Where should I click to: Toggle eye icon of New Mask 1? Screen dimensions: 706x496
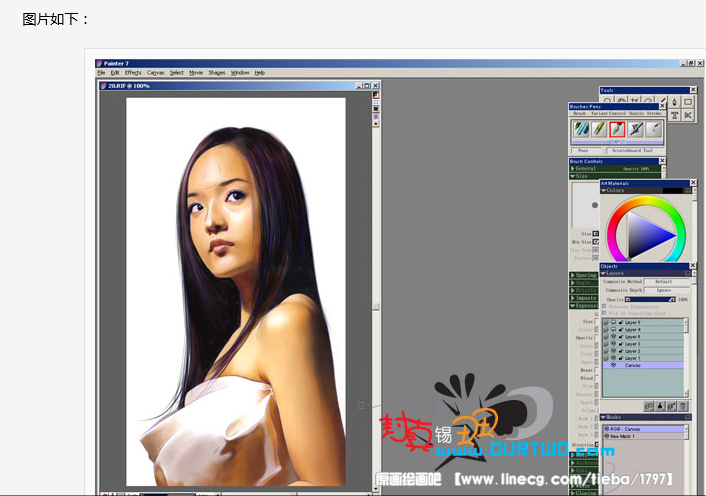pos(606,436)
